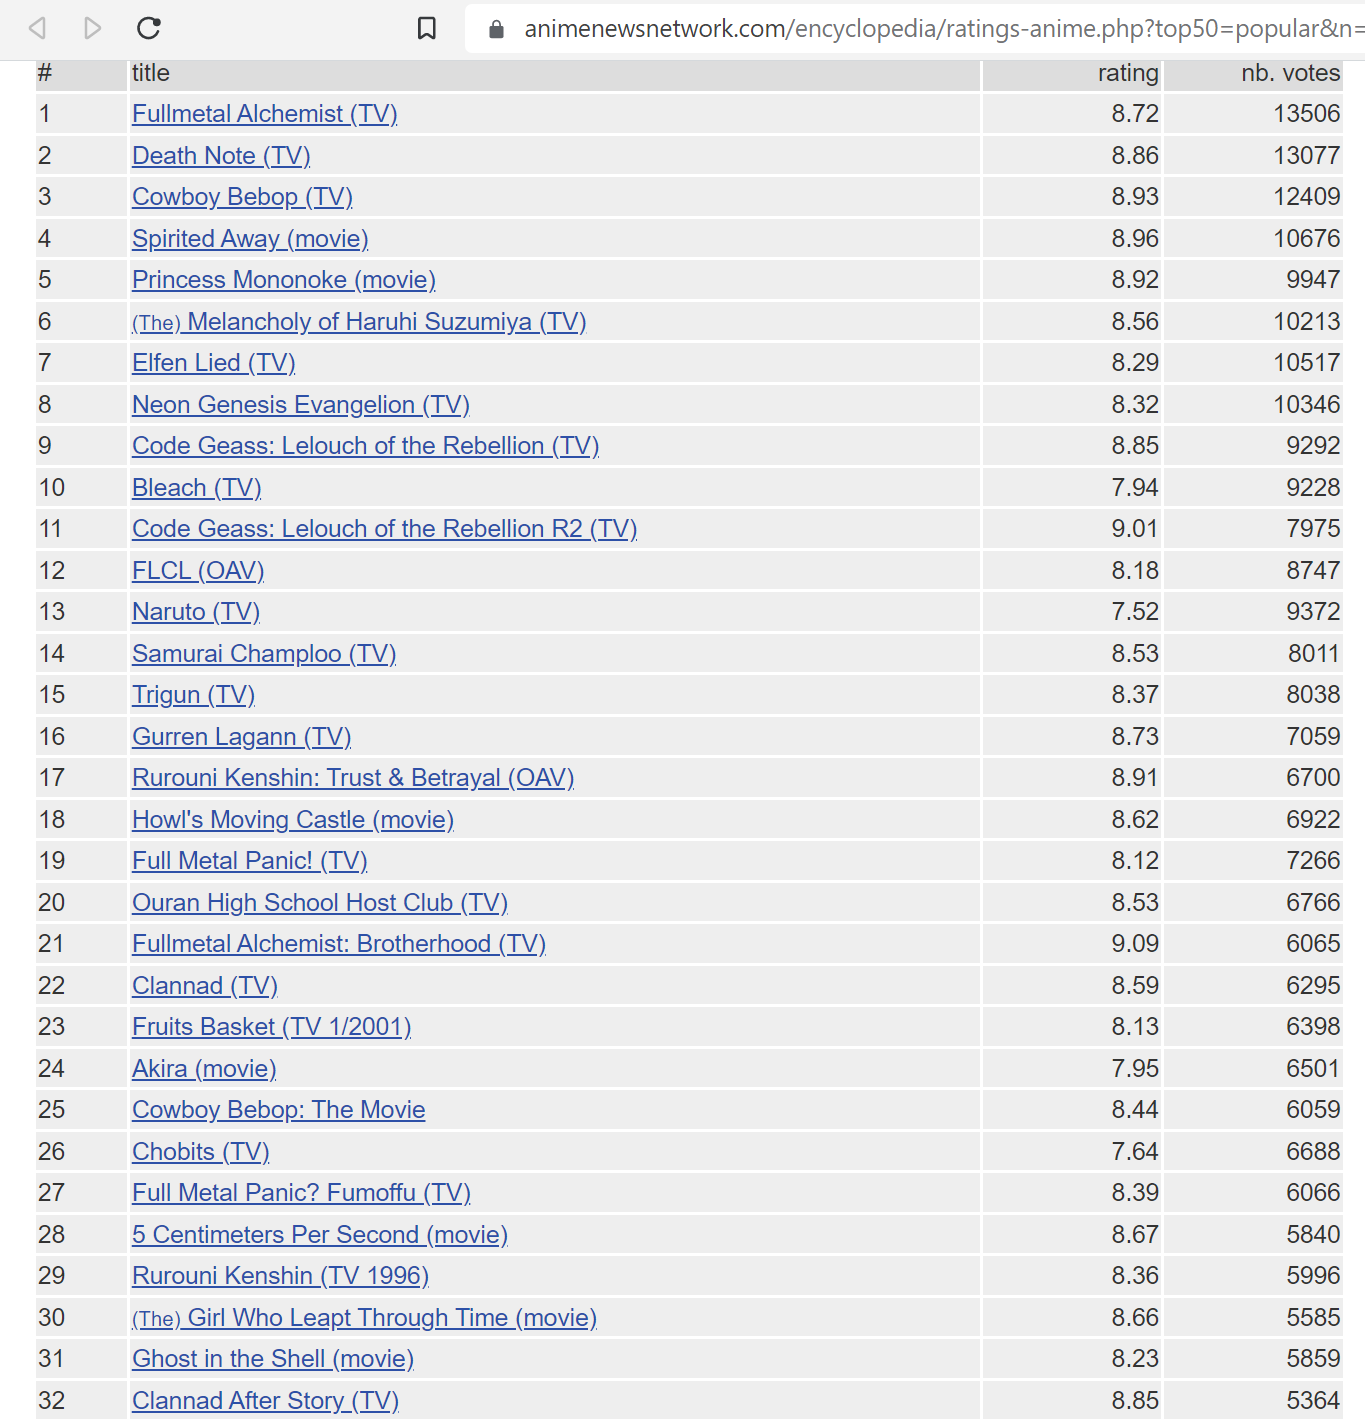The width and height of the screenshot is (1365, 1422).
Task: Open Code Geass: Lelouch of the Rebellion (TV)
Action: [366, 446]
